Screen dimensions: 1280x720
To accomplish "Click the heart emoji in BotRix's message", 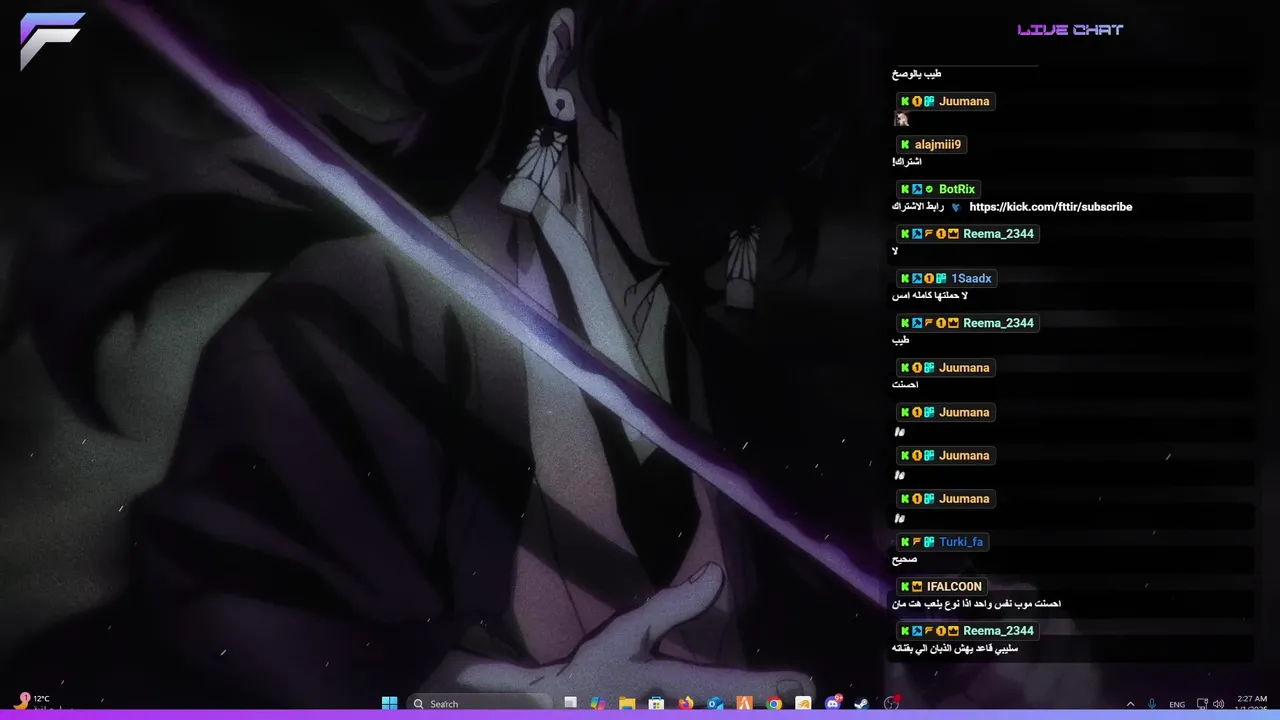I will (956, 207).
